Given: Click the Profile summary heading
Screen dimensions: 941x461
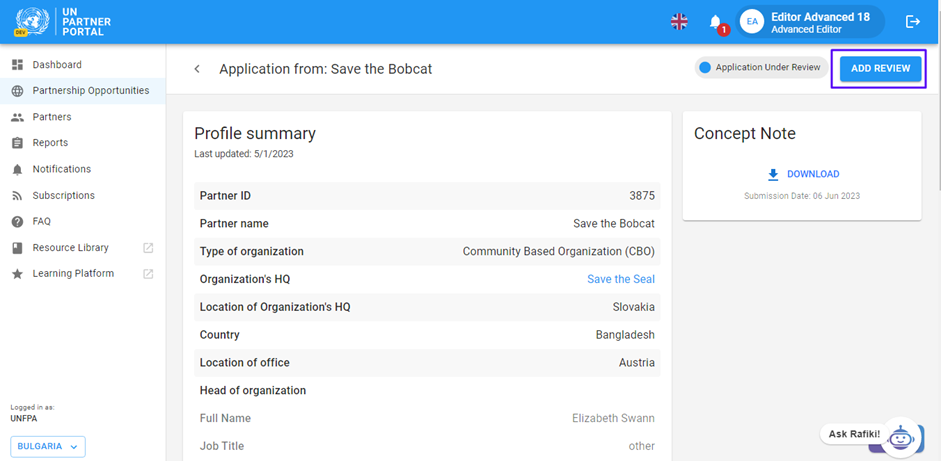Looking at the screenshot, I should point(255,133).
